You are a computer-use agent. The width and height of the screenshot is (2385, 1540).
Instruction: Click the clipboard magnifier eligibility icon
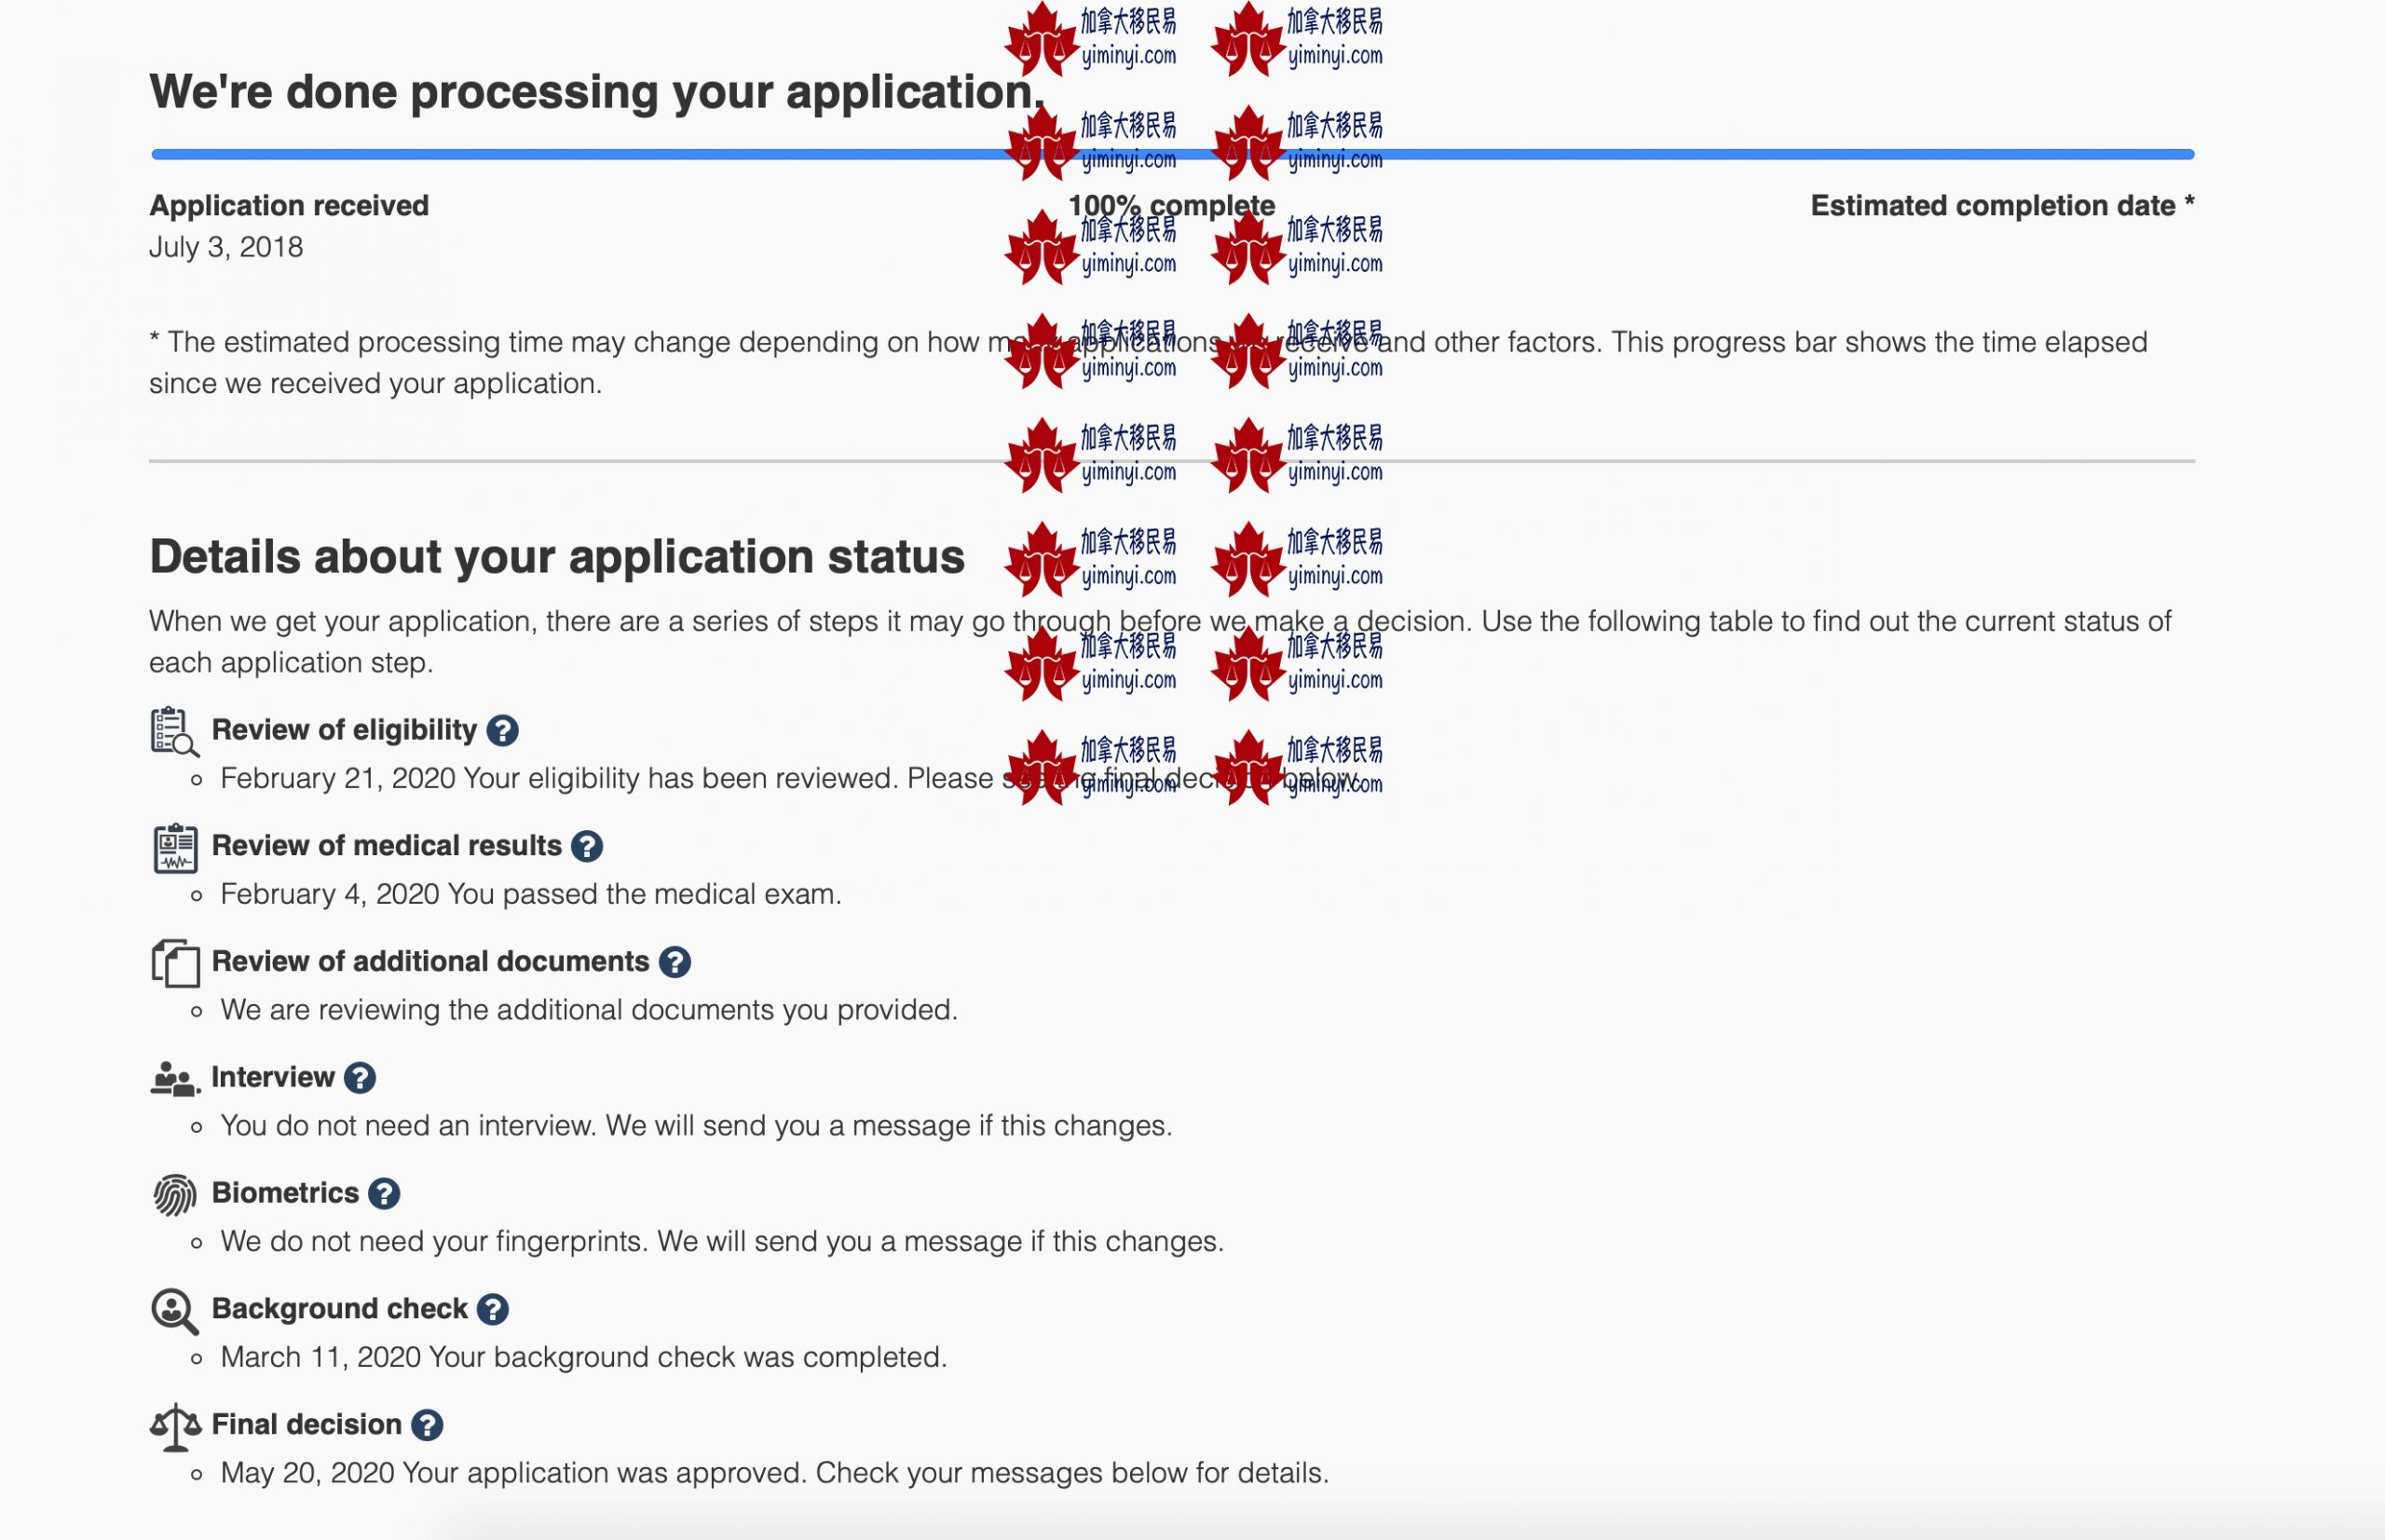tap(174, 732)
